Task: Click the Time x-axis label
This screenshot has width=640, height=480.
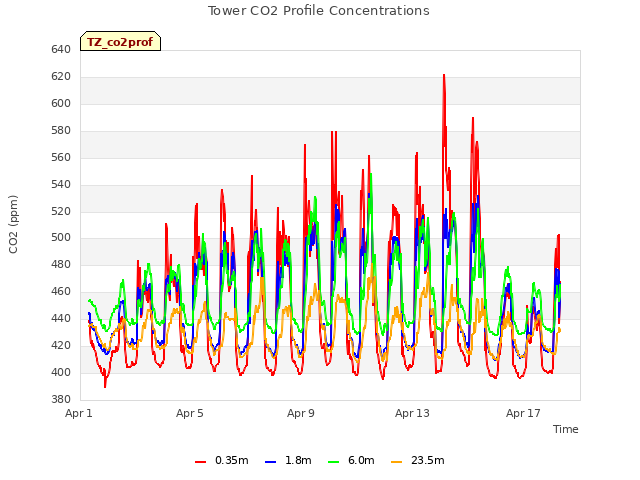Action: pos(566,429)
